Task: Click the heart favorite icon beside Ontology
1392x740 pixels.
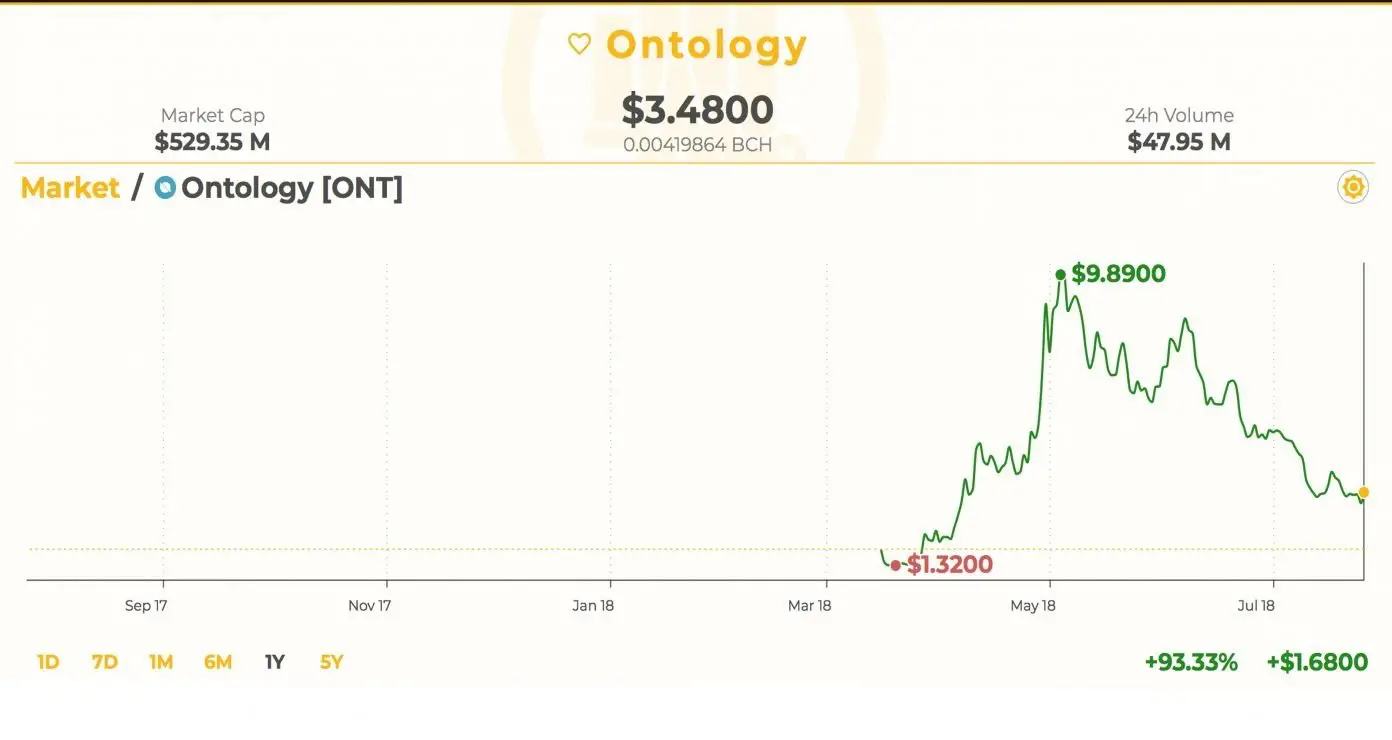Action: 579,44
